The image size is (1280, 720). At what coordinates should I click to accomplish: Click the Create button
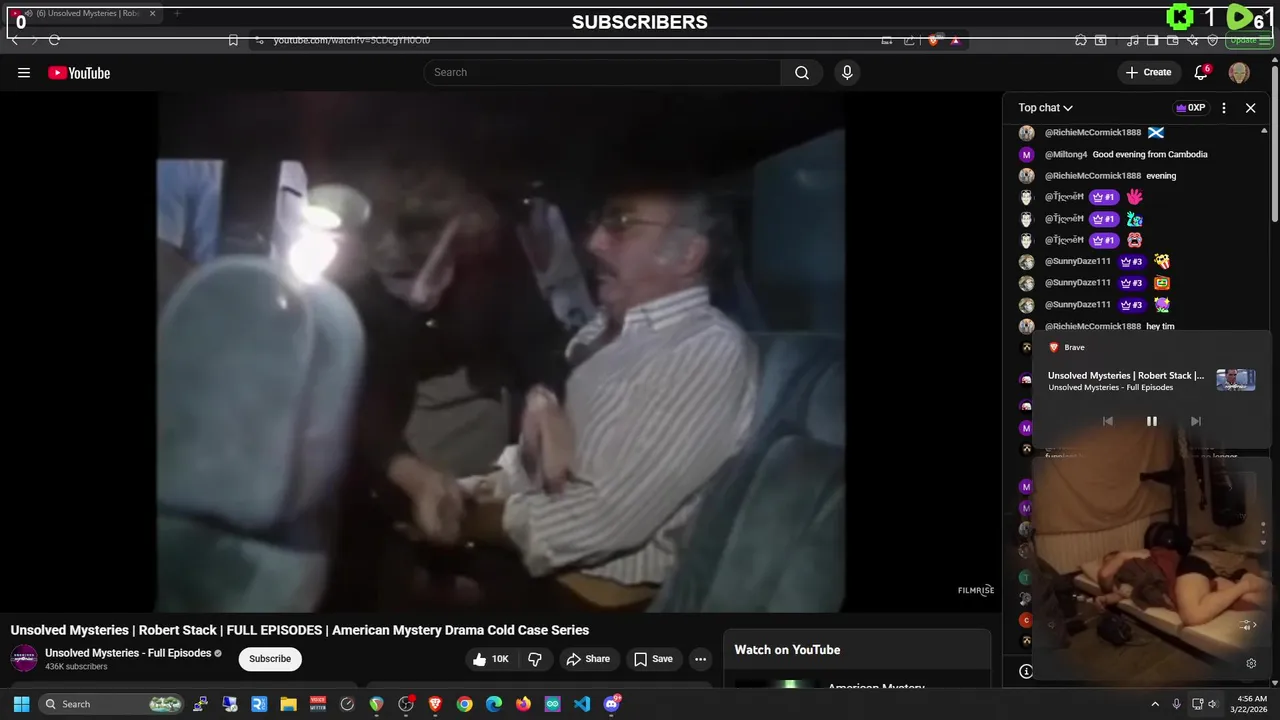tap(1148, 73)
